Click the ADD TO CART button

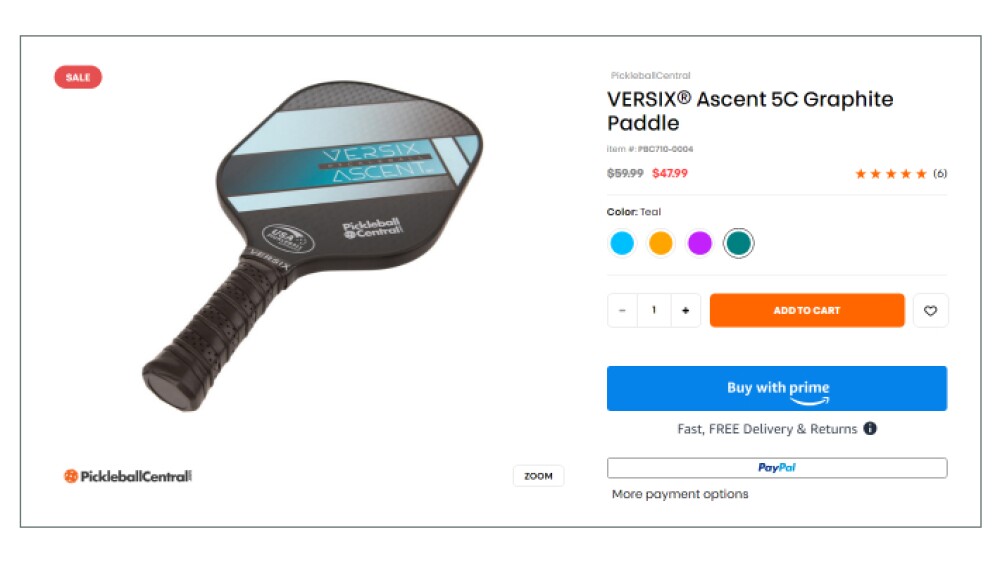pyautogui.click(x=807, y=311)
